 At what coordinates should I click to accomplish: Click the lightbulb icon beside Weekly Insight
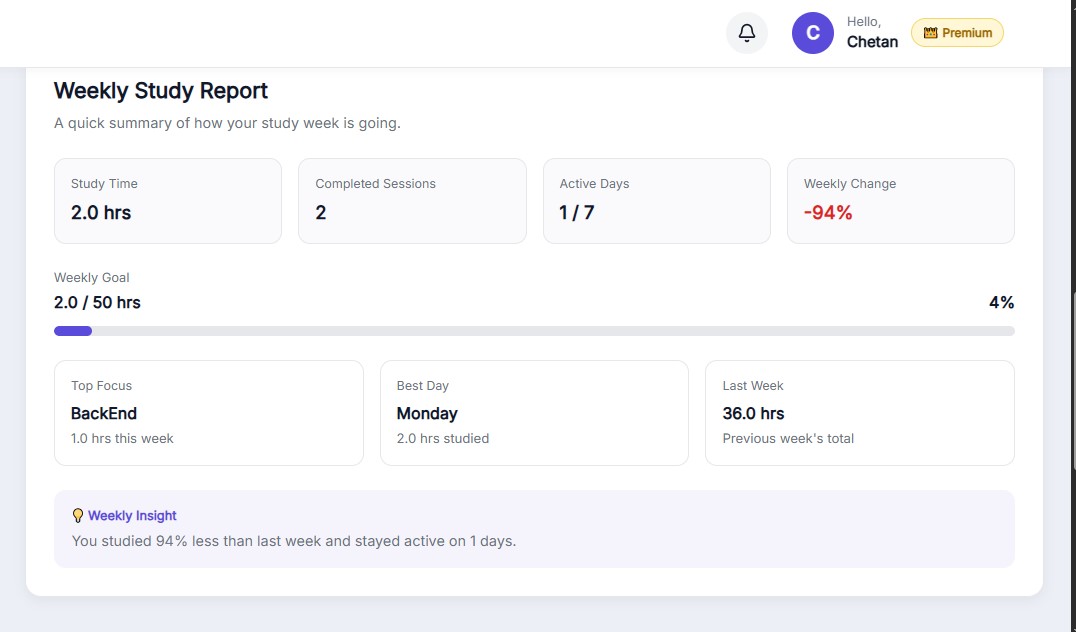click(x=78, y=515)
